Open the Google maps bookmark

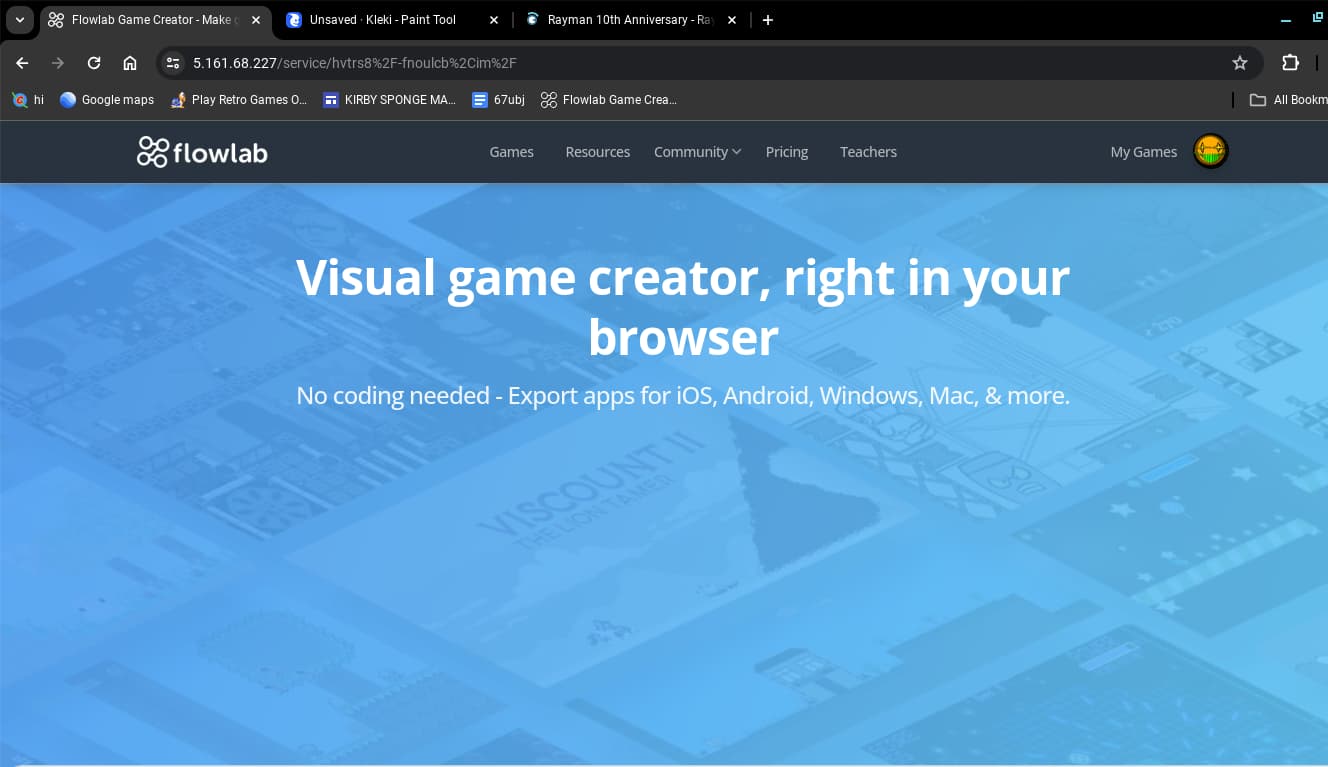(106, 100)
